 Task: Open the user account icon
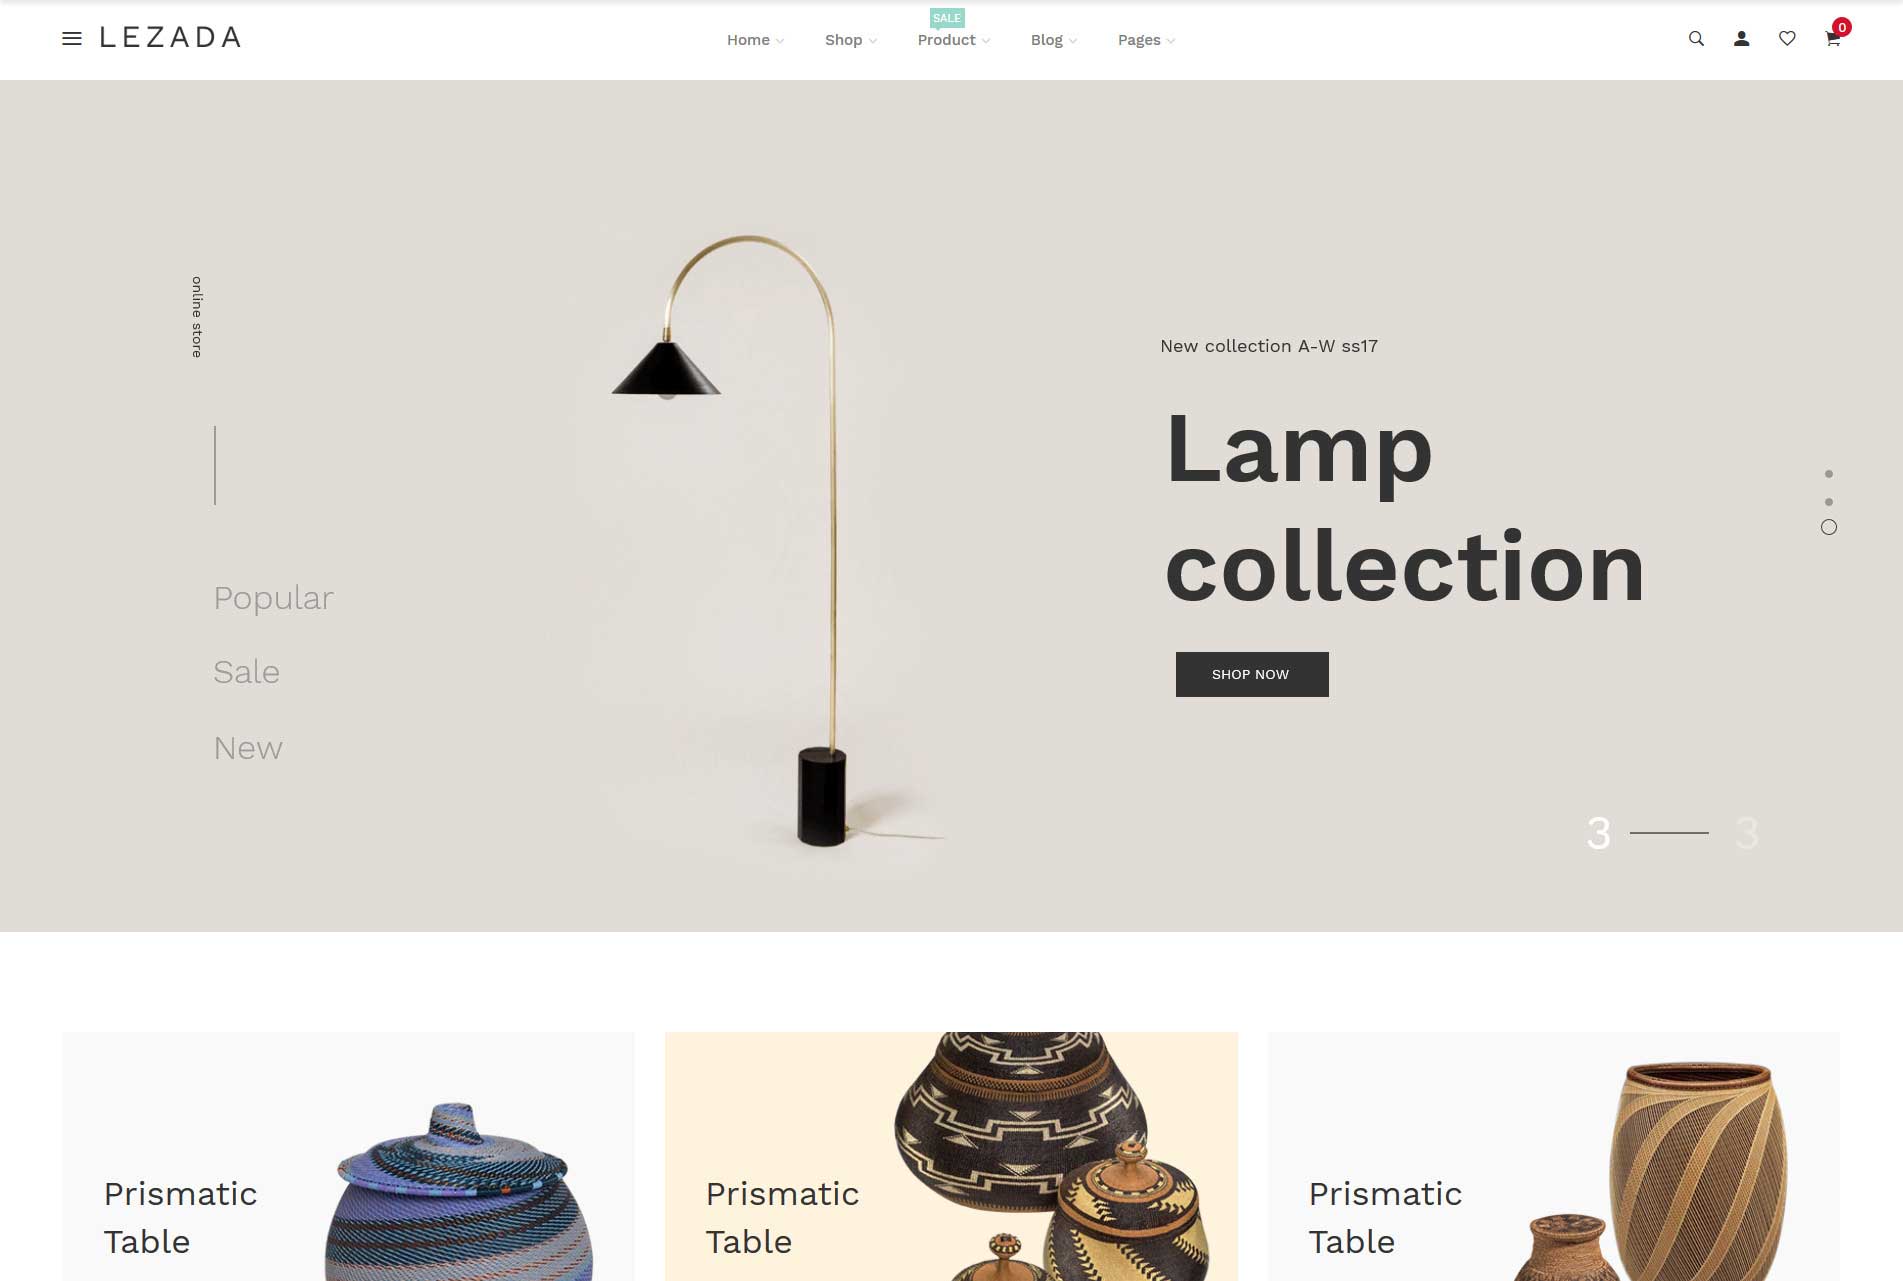1741,39
